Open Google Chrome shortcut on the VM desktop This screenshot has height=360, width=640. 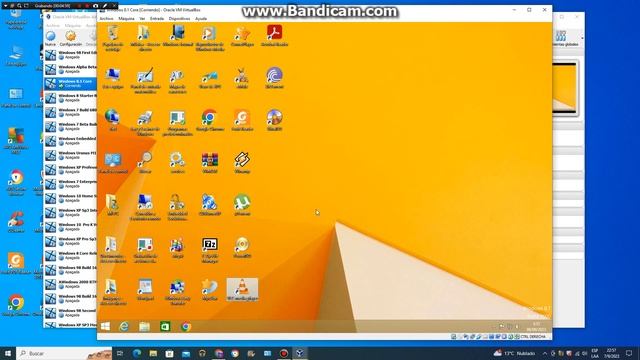point(209,120)
